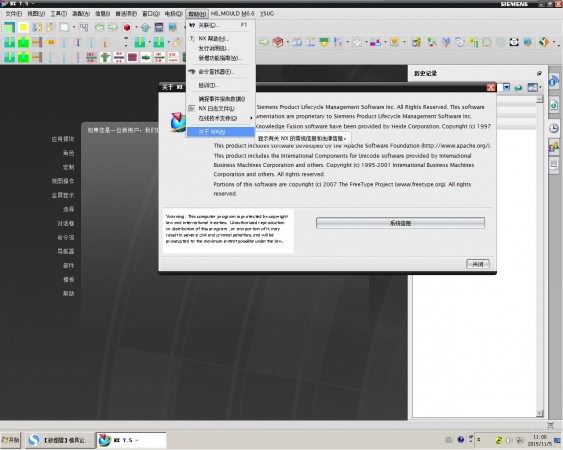Click the green circle outline icon

(487, 42)
